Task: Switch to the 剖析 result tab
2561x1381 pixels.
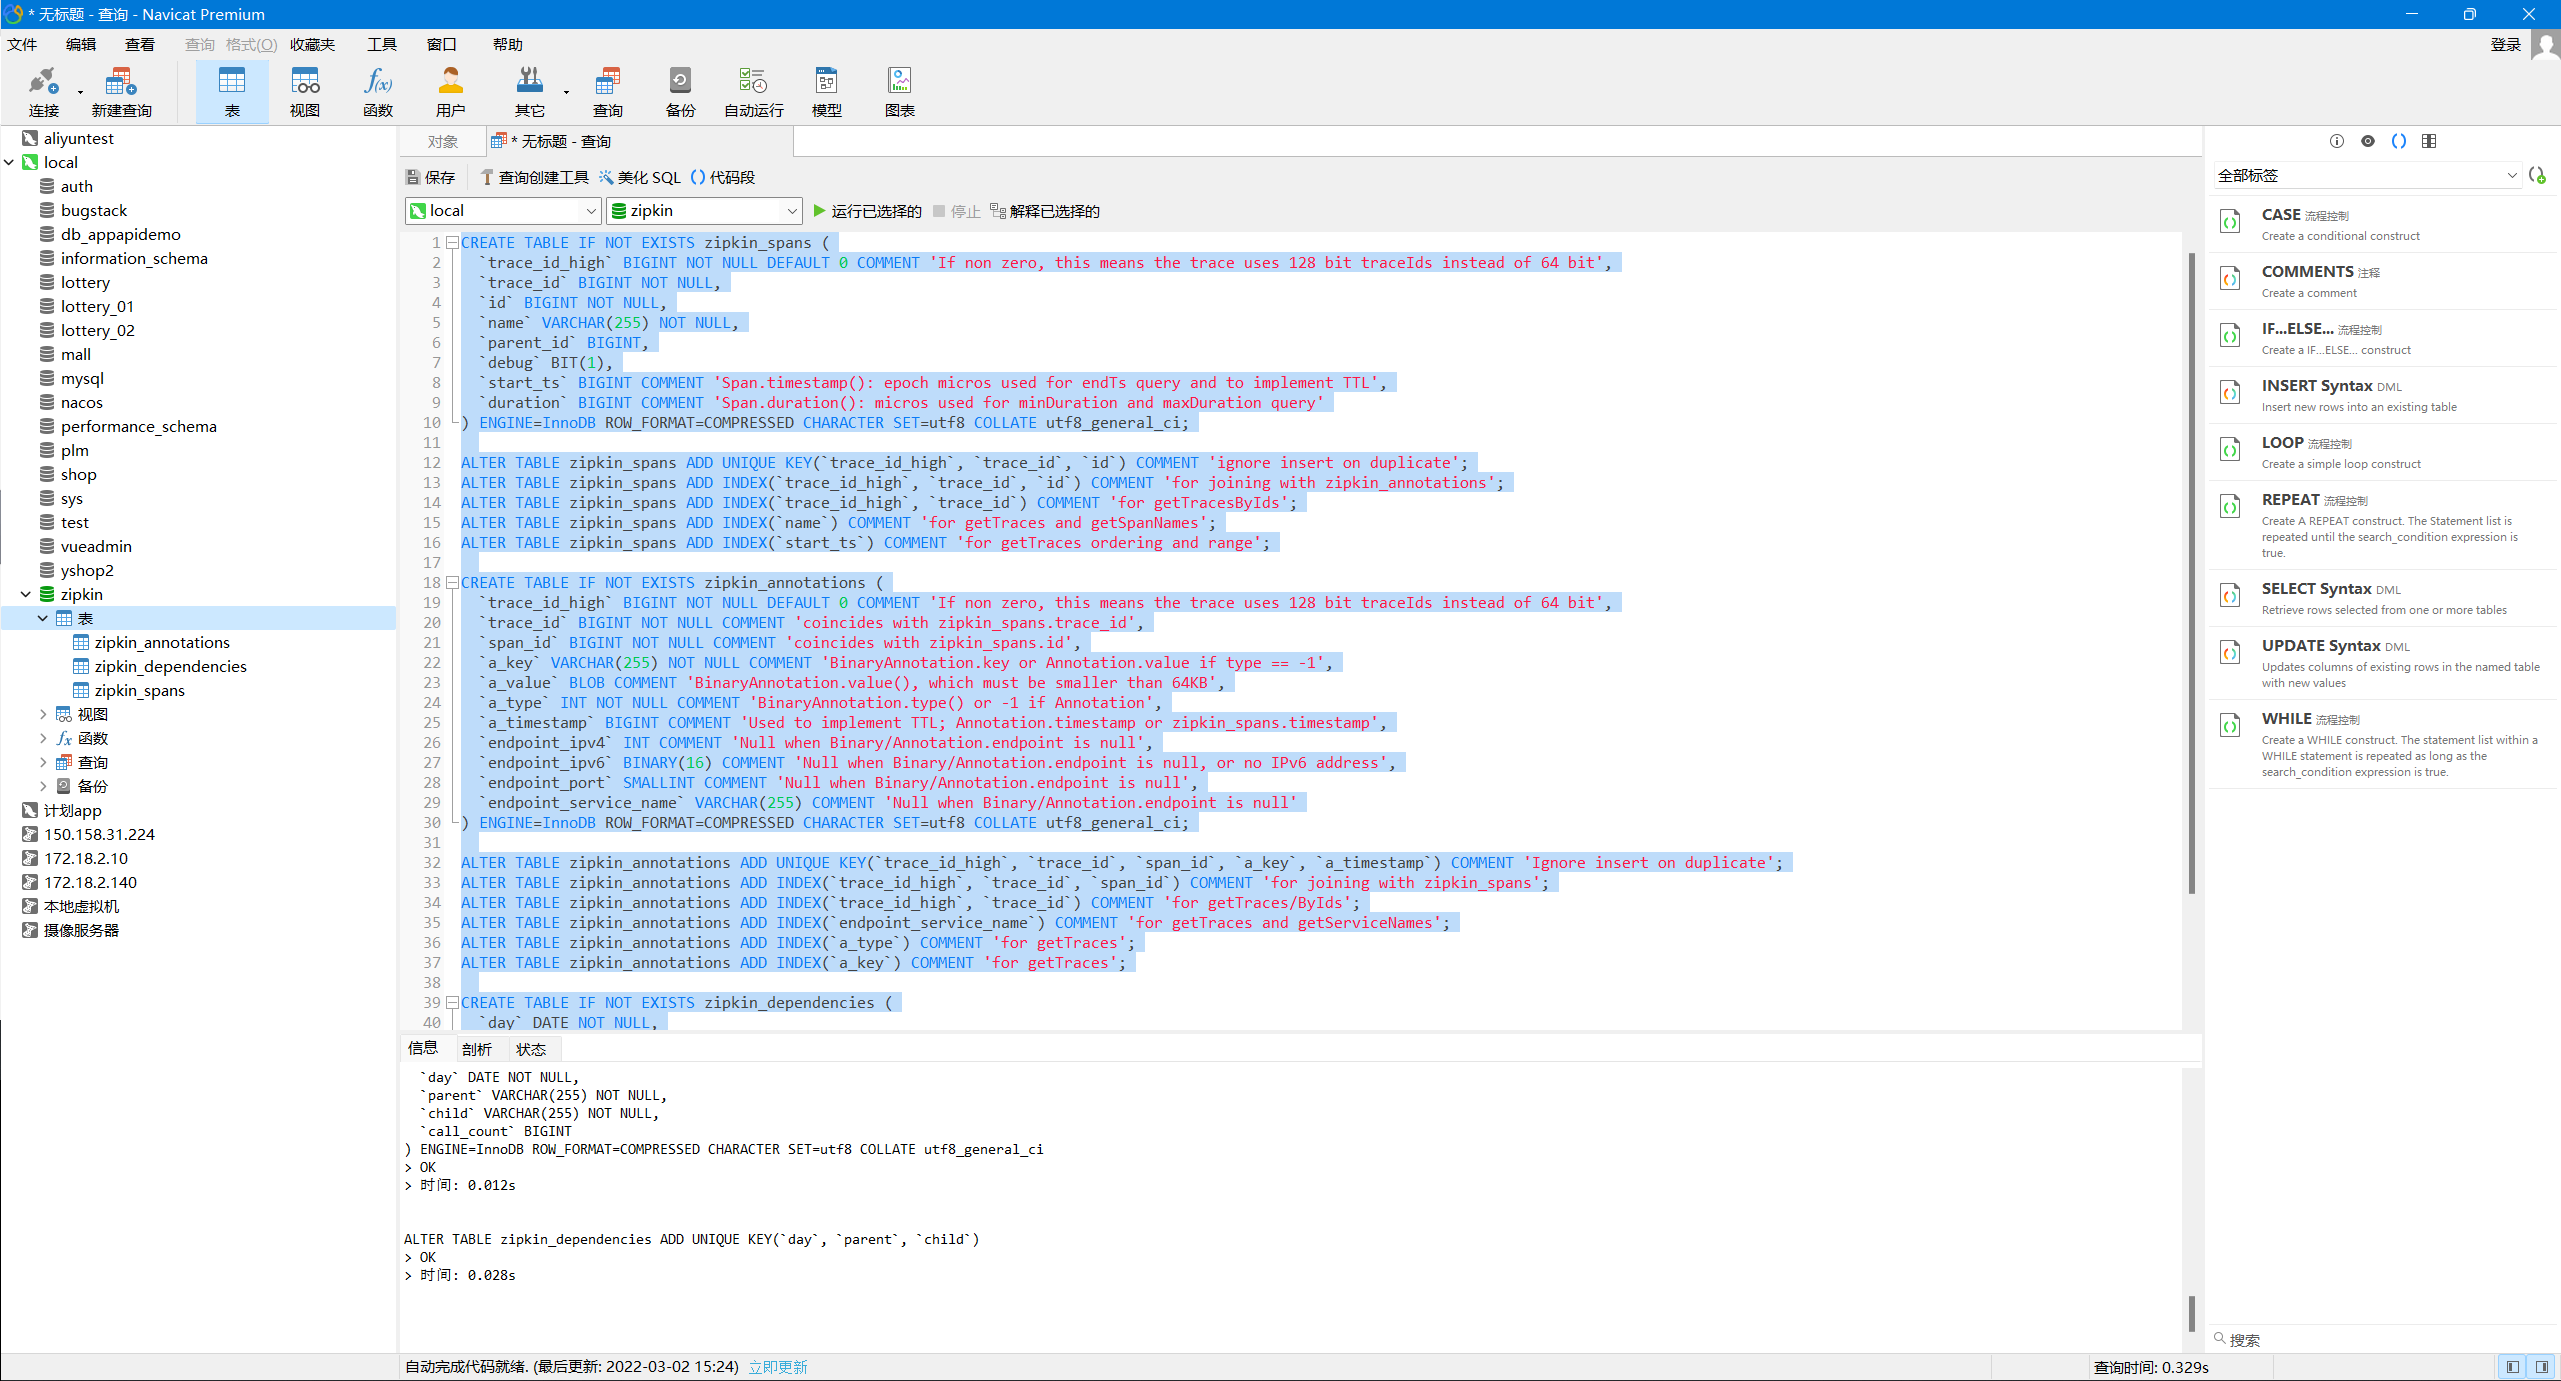Action: coord(476,1049)
